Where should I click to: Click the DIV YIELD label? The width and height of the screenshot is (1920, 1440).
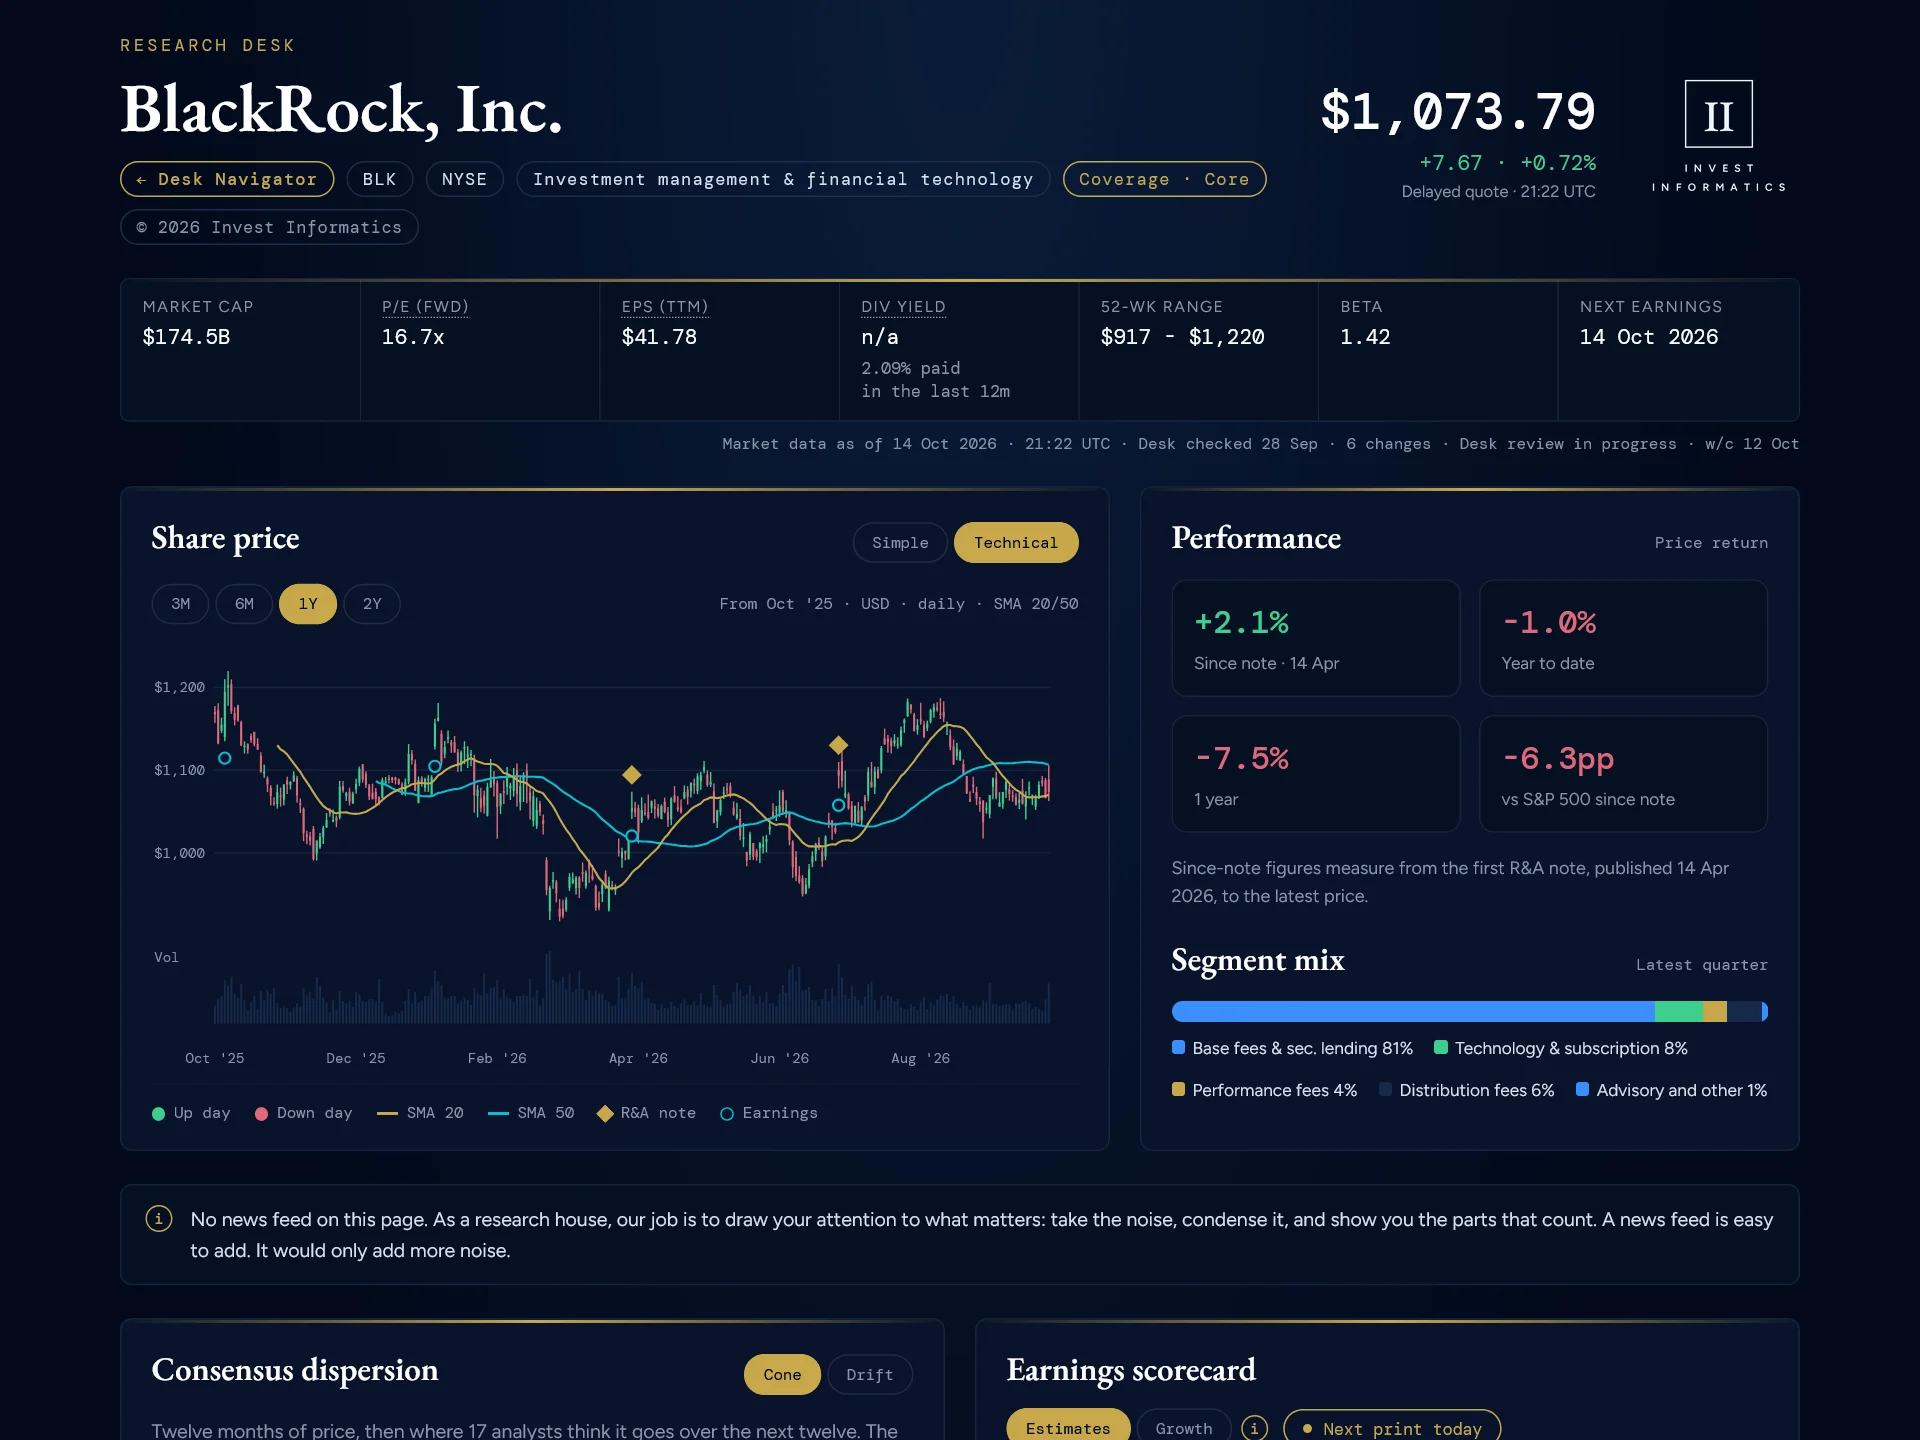903,306
